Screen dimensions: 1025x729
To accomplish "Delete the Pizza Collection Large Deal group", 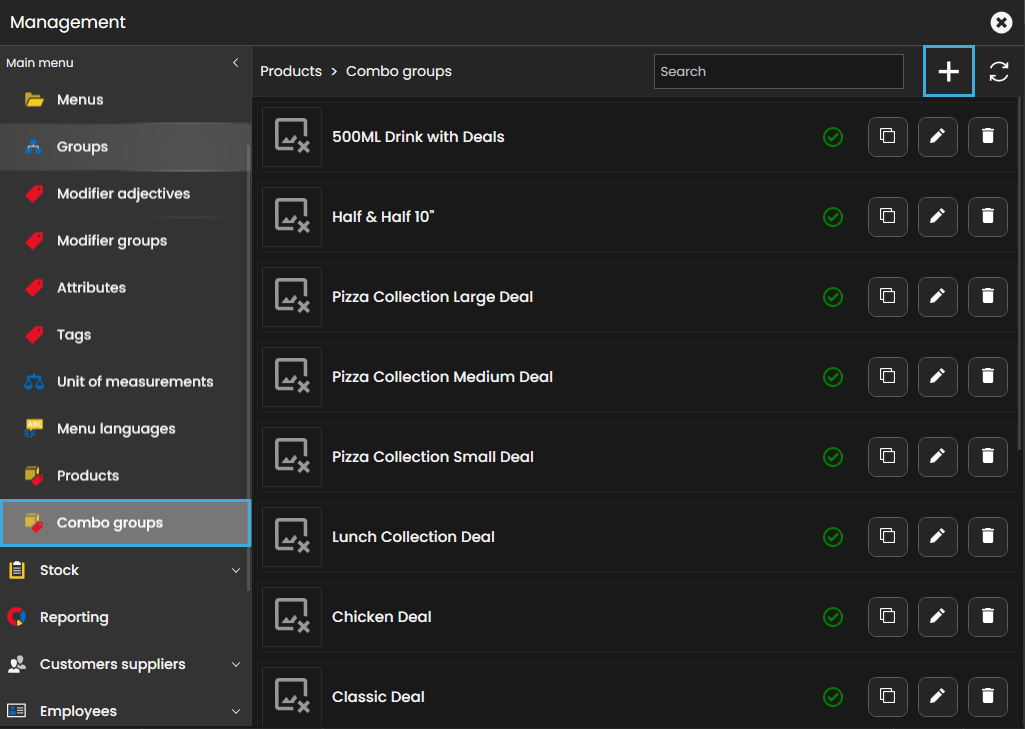I will click(x=988, y=297).
